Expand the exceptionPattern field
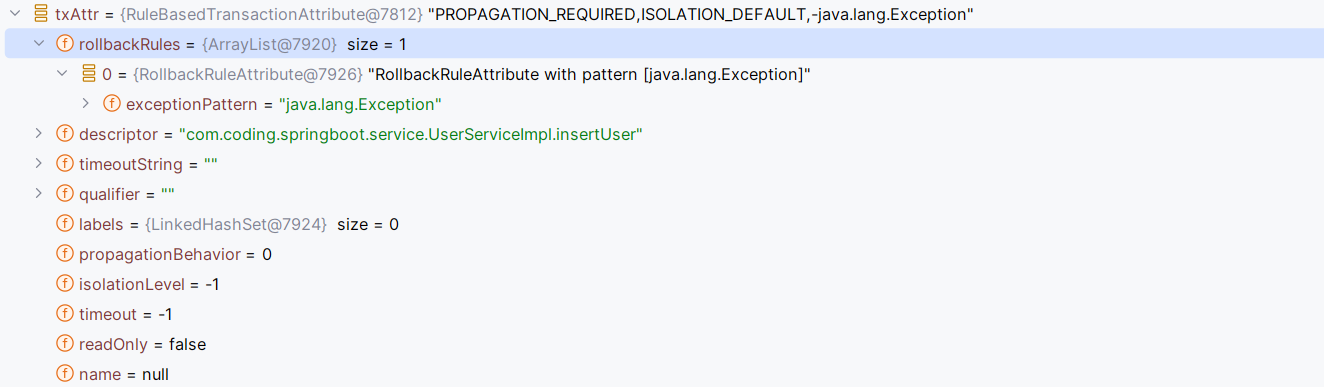The height and width of the screenshot is (387, 1324). point(86,104)
